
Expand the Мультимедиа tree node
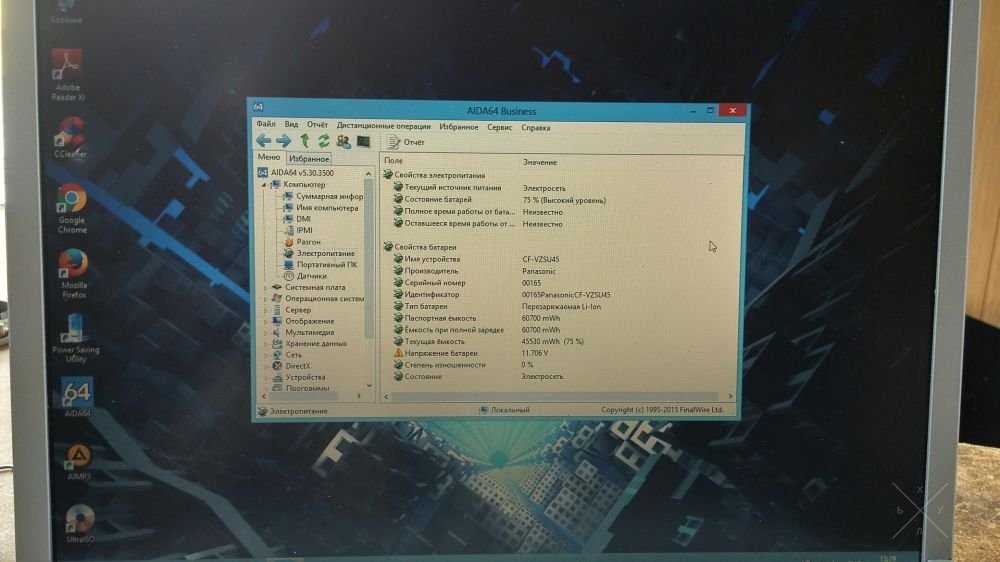(x=265, y=332)
